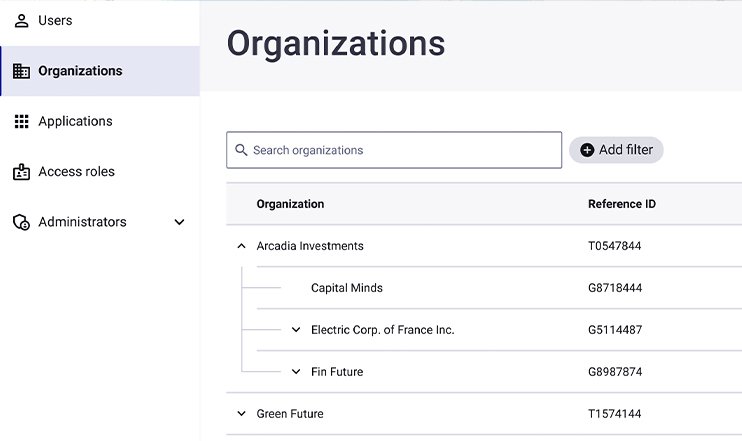Click the search magnifier icon
Screen dimensions: 742x441
[x=241, y=150]
